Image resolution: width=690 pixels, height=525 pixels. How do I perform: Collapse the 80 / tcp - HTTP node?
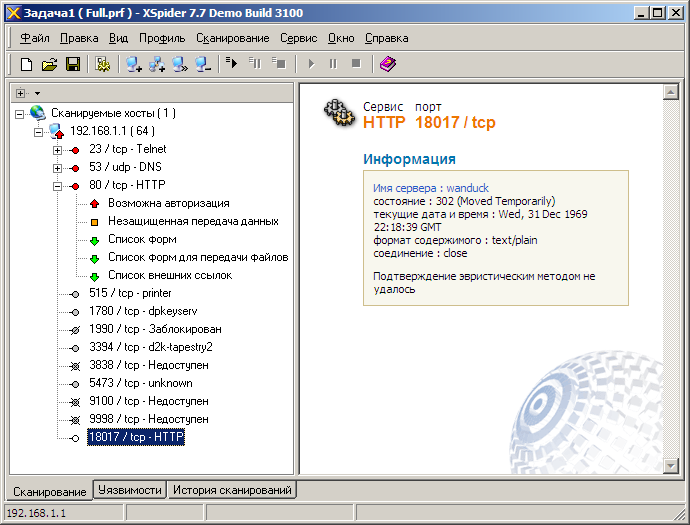pos(57,187)
